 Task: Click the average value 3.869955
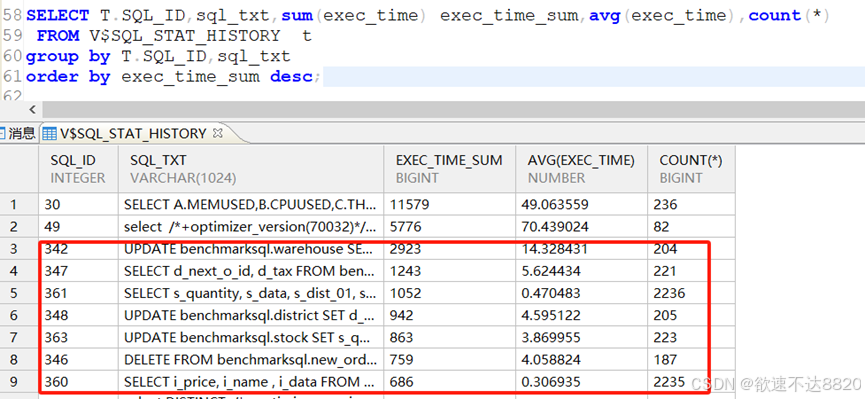[x=581, y=337]
